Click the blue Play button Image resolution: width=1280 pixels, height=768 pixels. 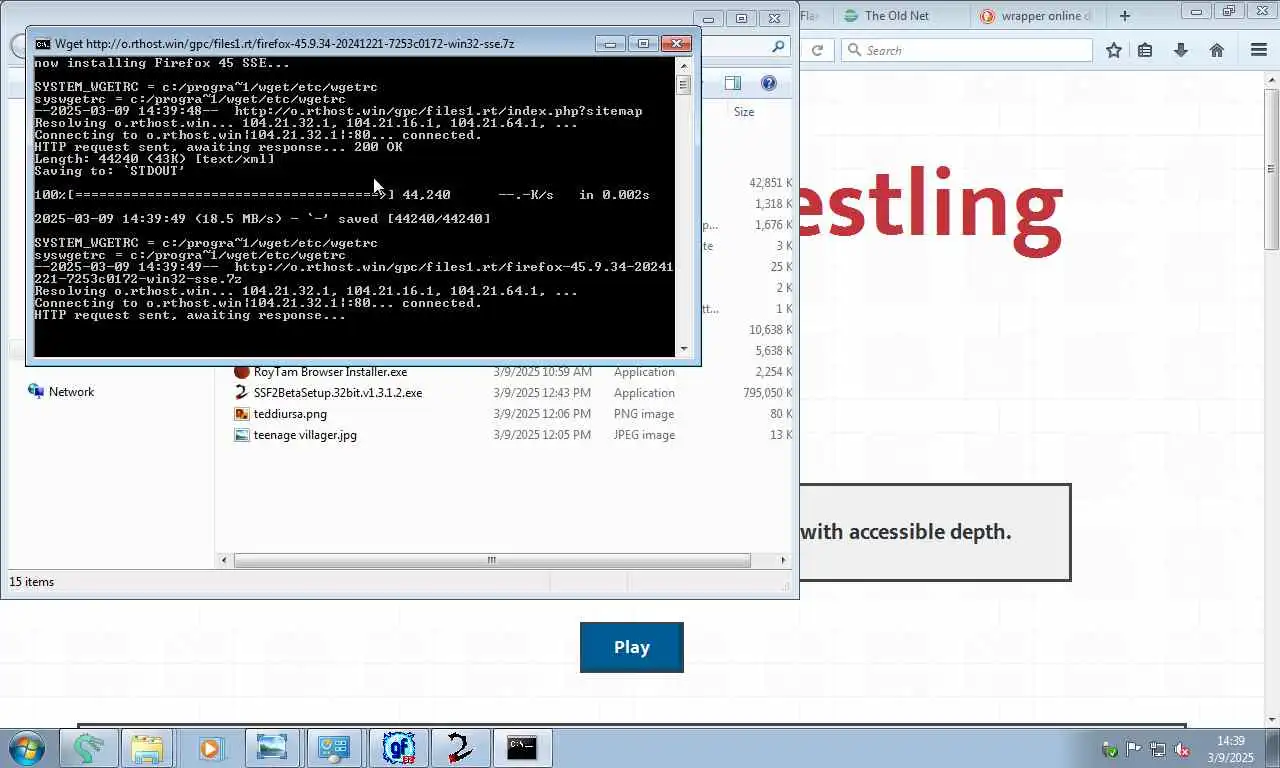pos(632,647)
